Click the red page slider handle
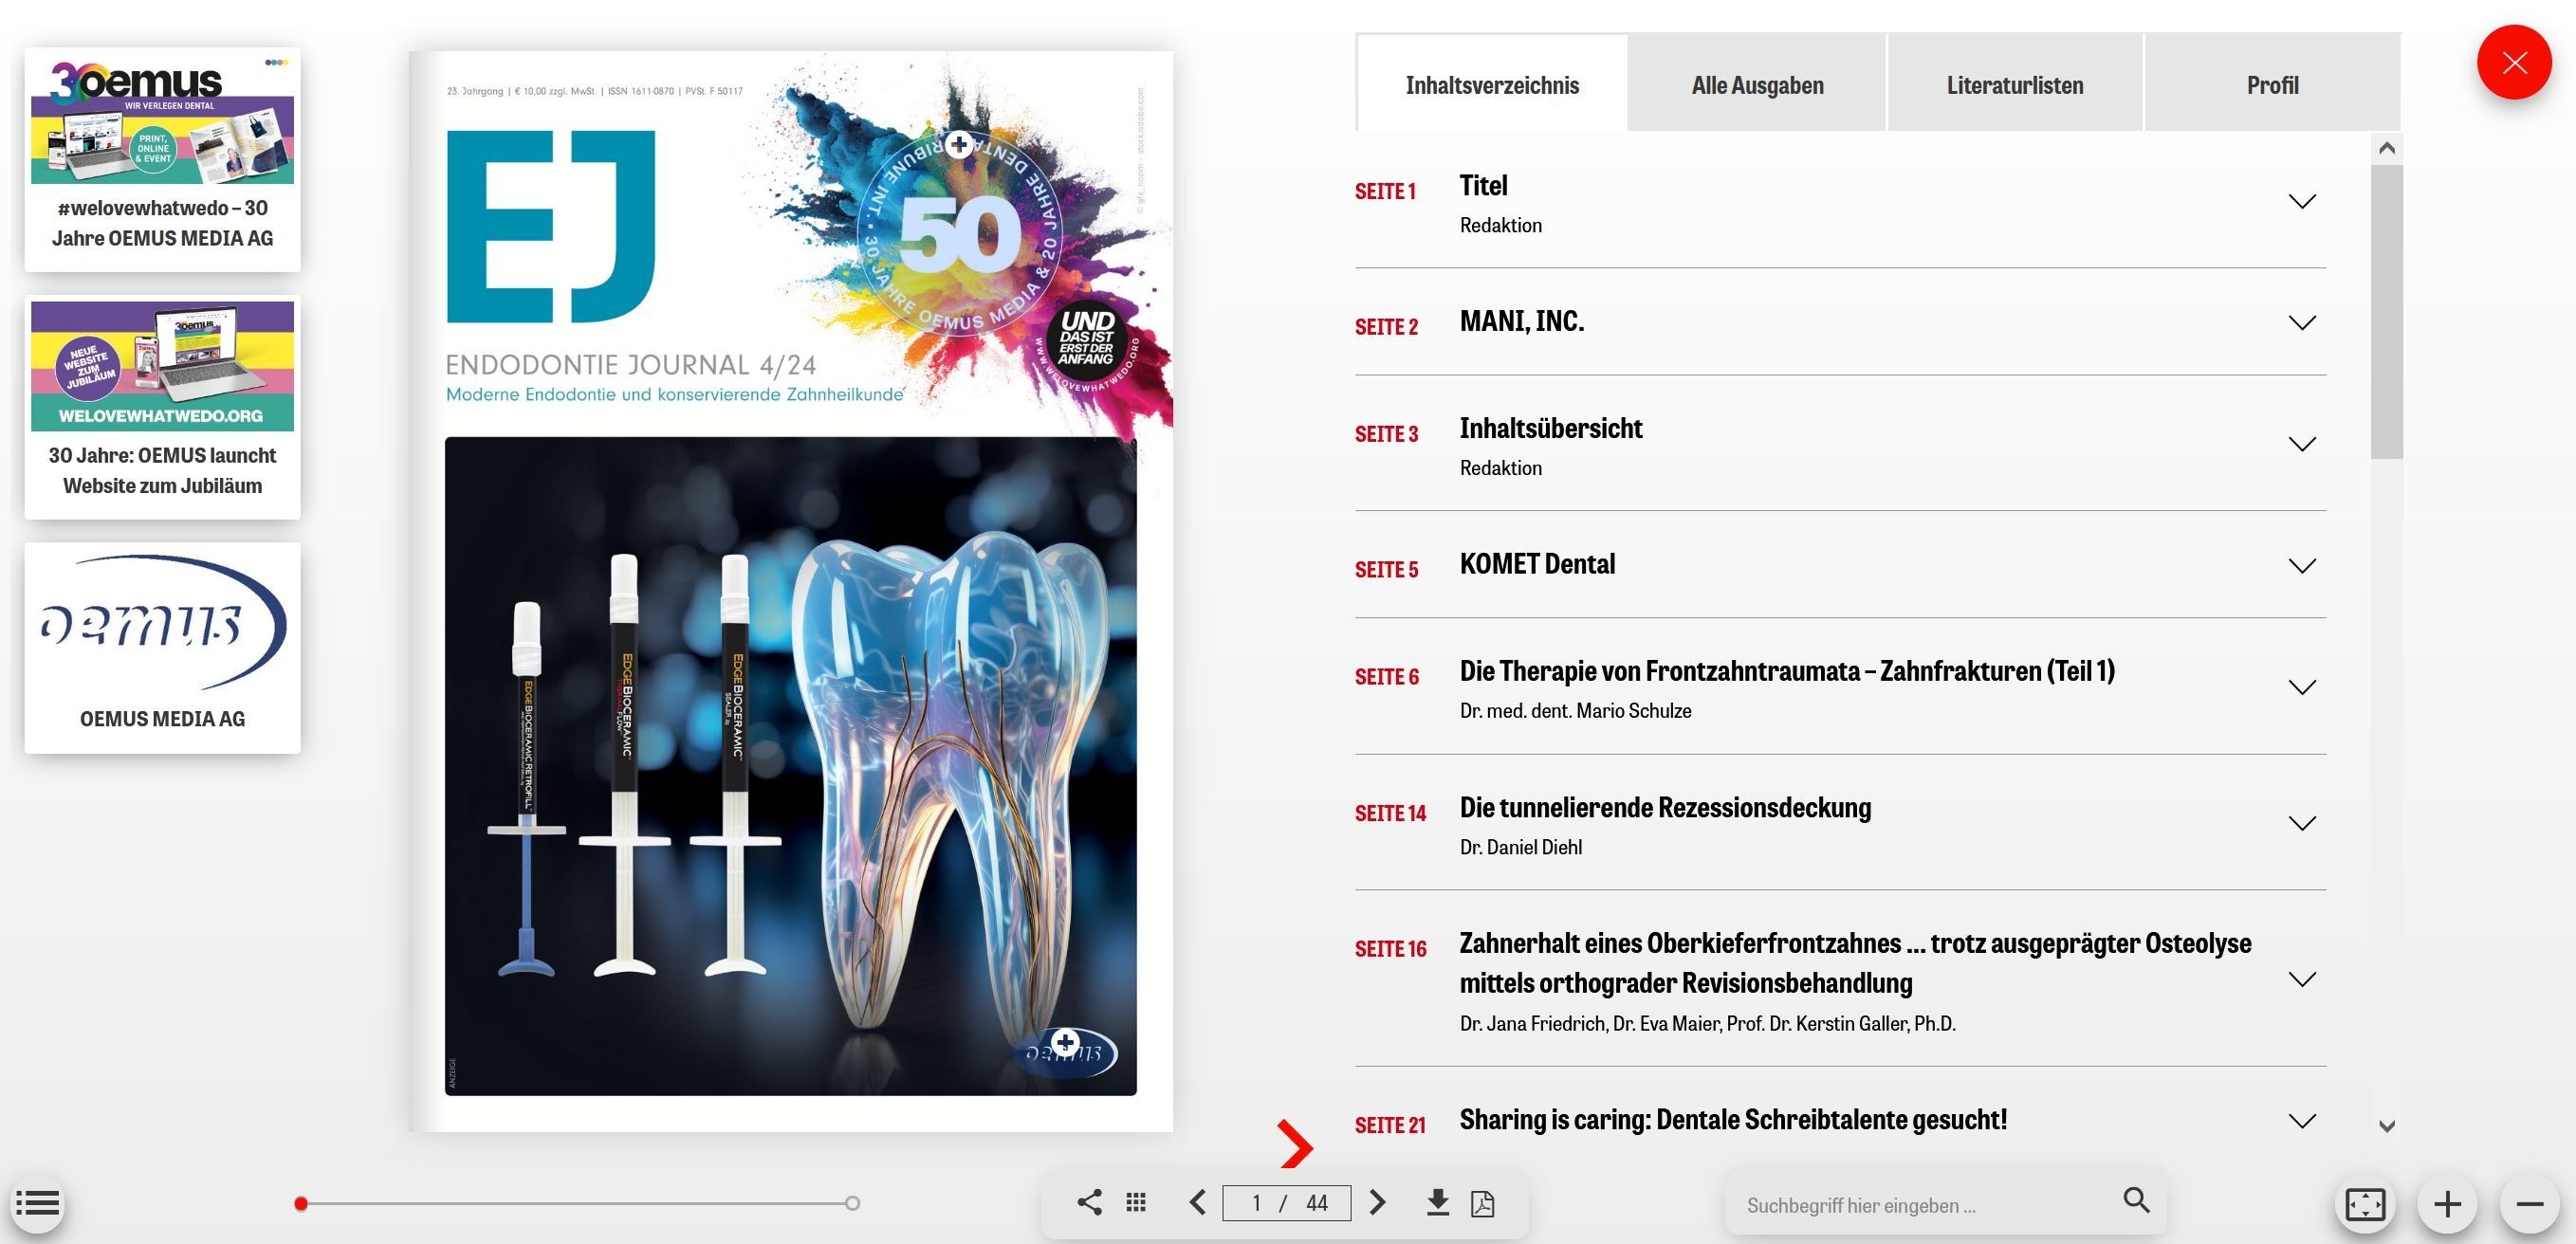Image resolution: width=2576 pixels, height=1244 pixels. pyautogui.click(x=301, y=1203)
